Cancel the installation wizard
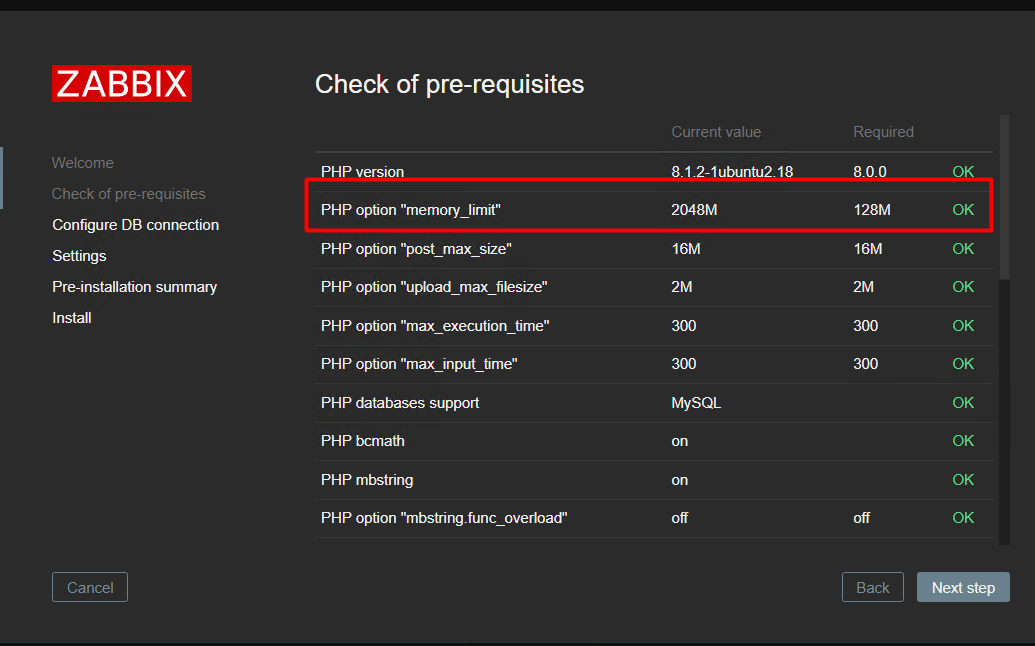The image size is (1035, 646). point(90,587)
